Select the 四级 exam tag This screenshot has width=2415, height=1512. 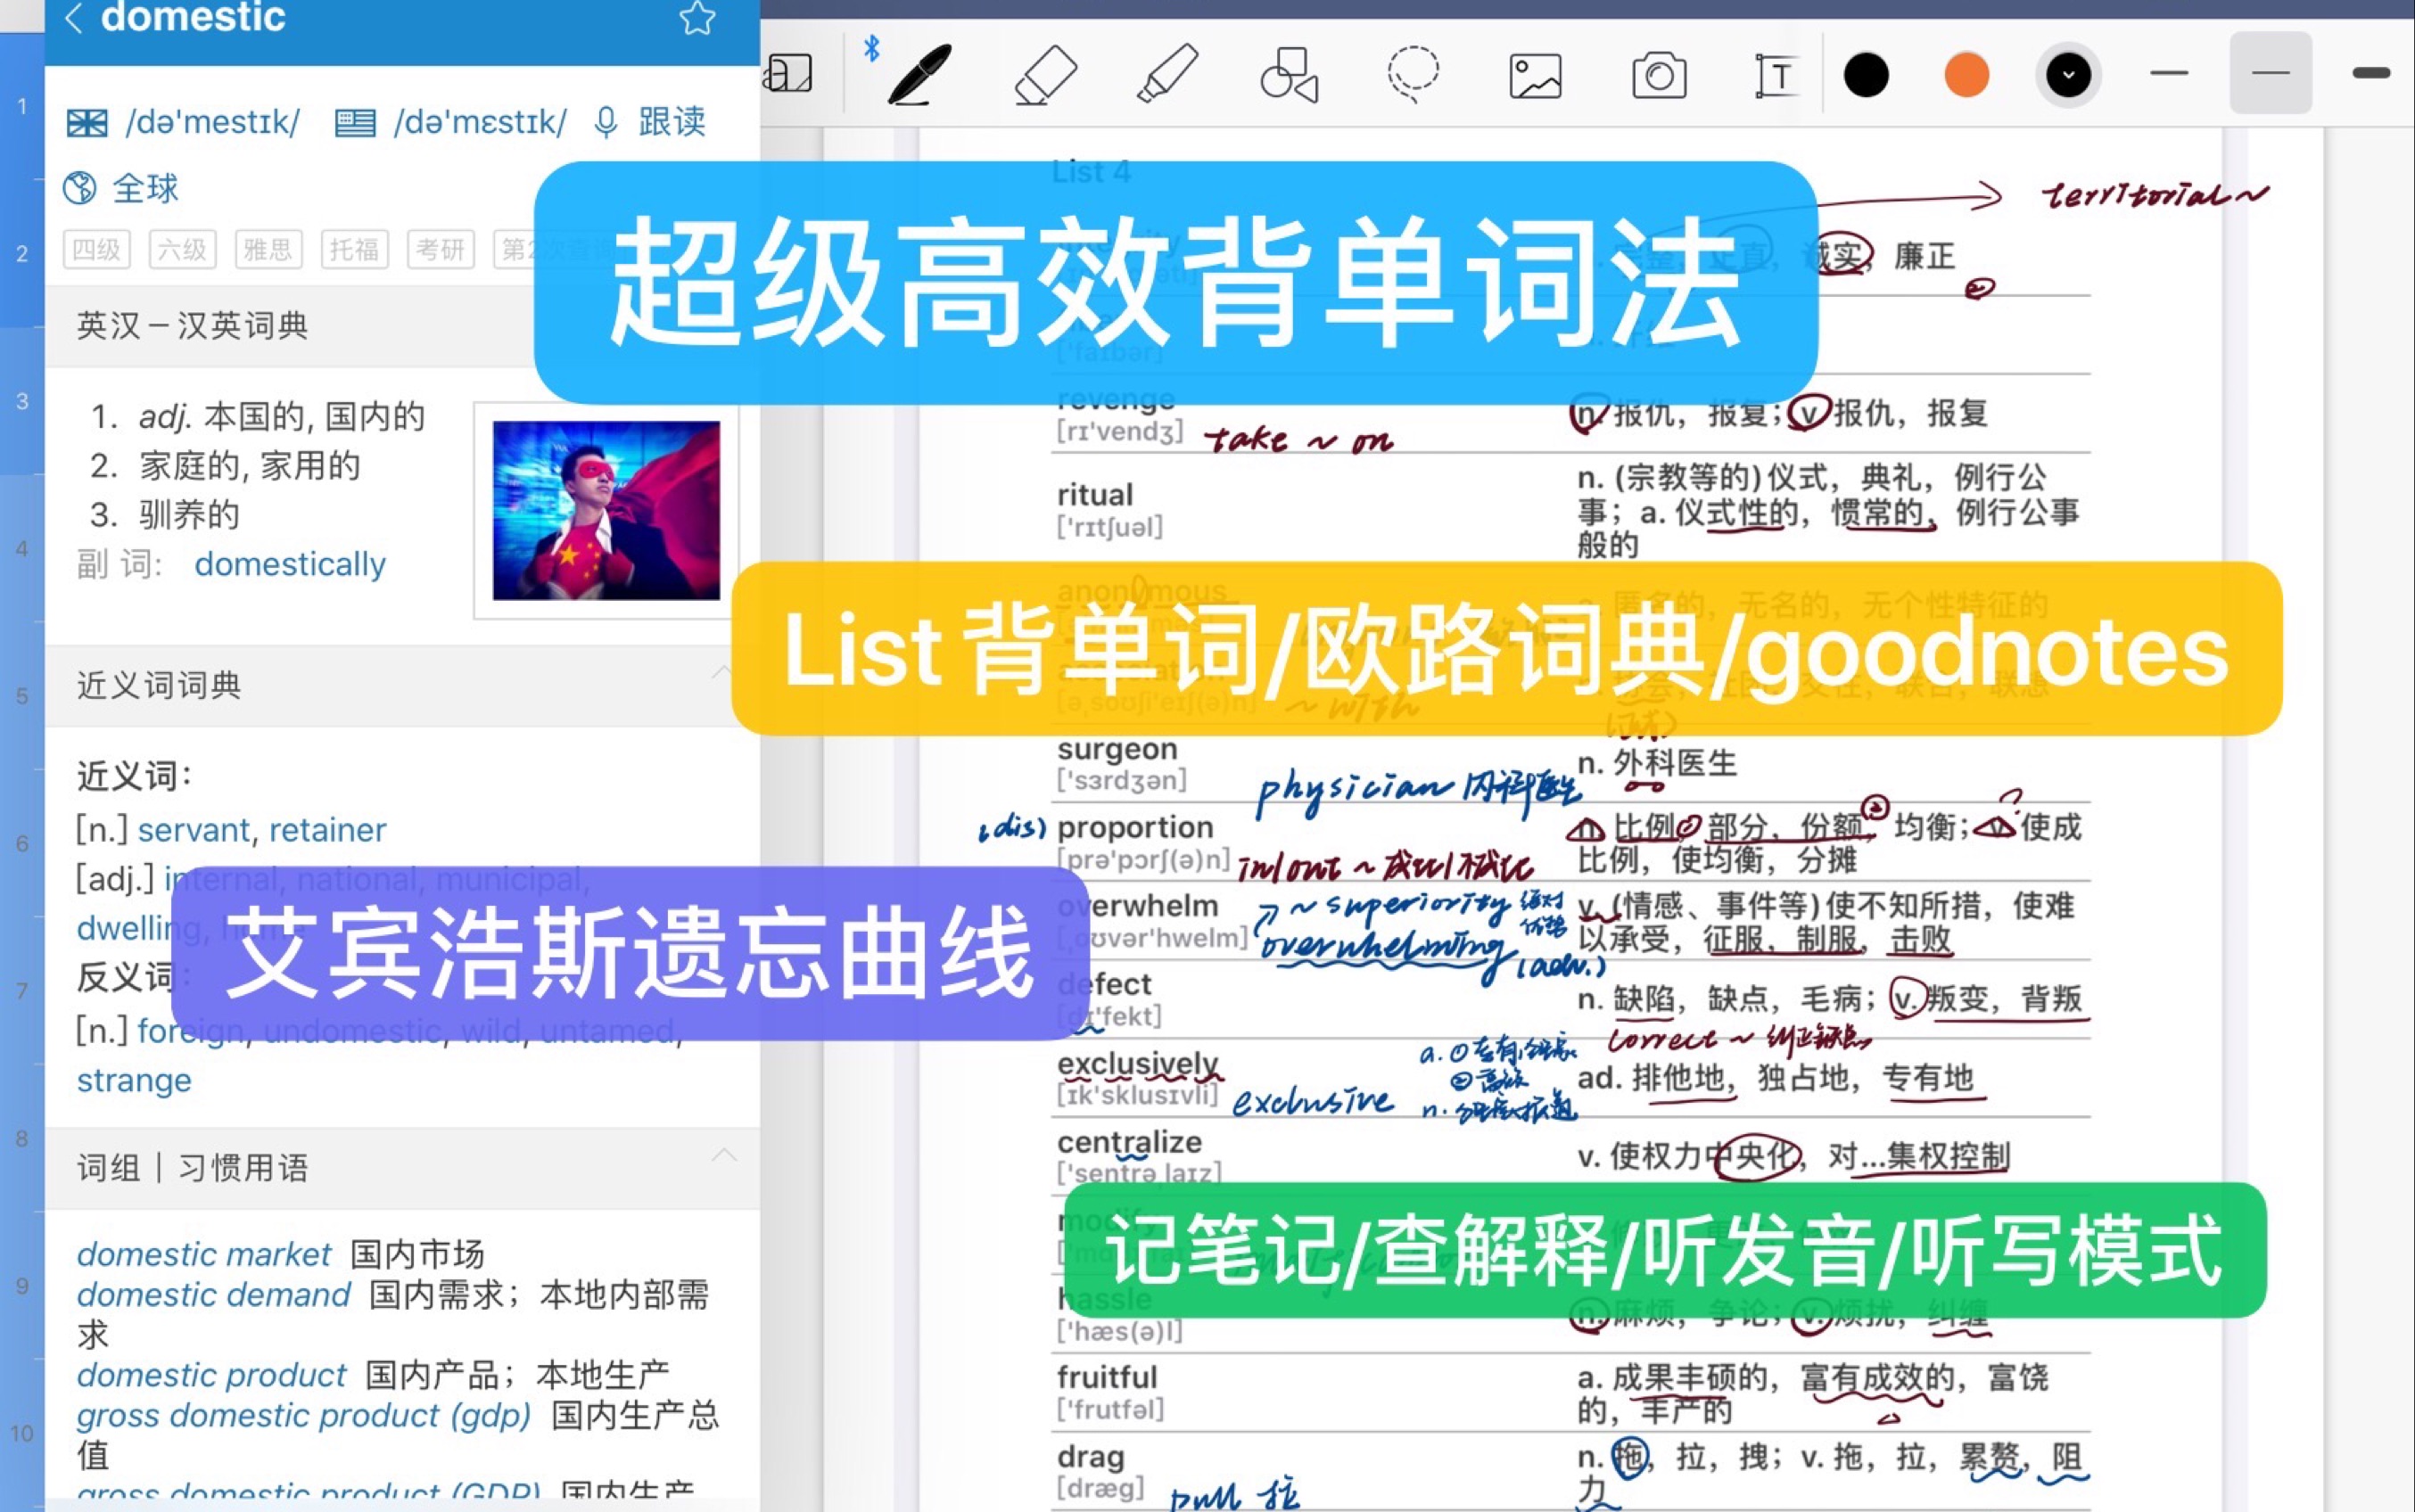[x=97, y=249]
